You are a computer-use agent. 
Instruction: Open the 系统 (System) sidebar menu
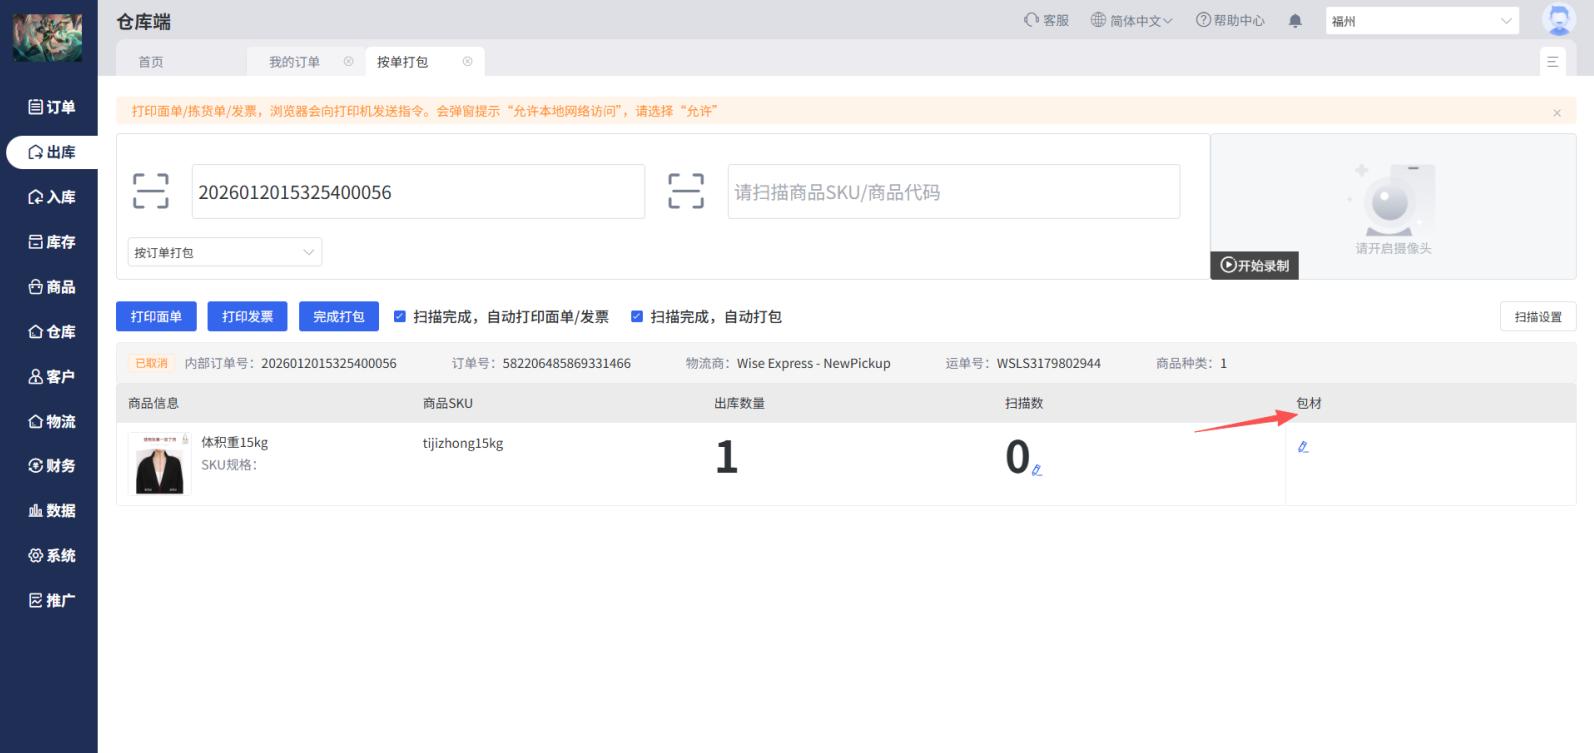point(52,556)
